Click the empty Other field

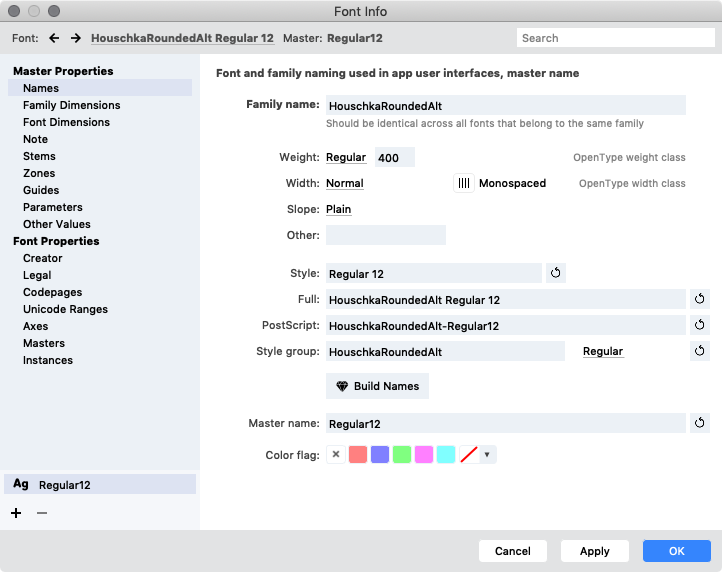click(386, 235)
